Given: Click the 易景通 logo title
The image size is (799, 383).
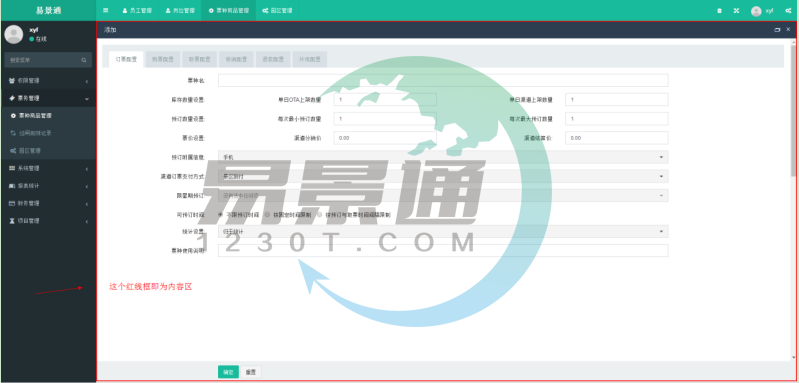Looking at the screenshot, I should tap(48, 11).
